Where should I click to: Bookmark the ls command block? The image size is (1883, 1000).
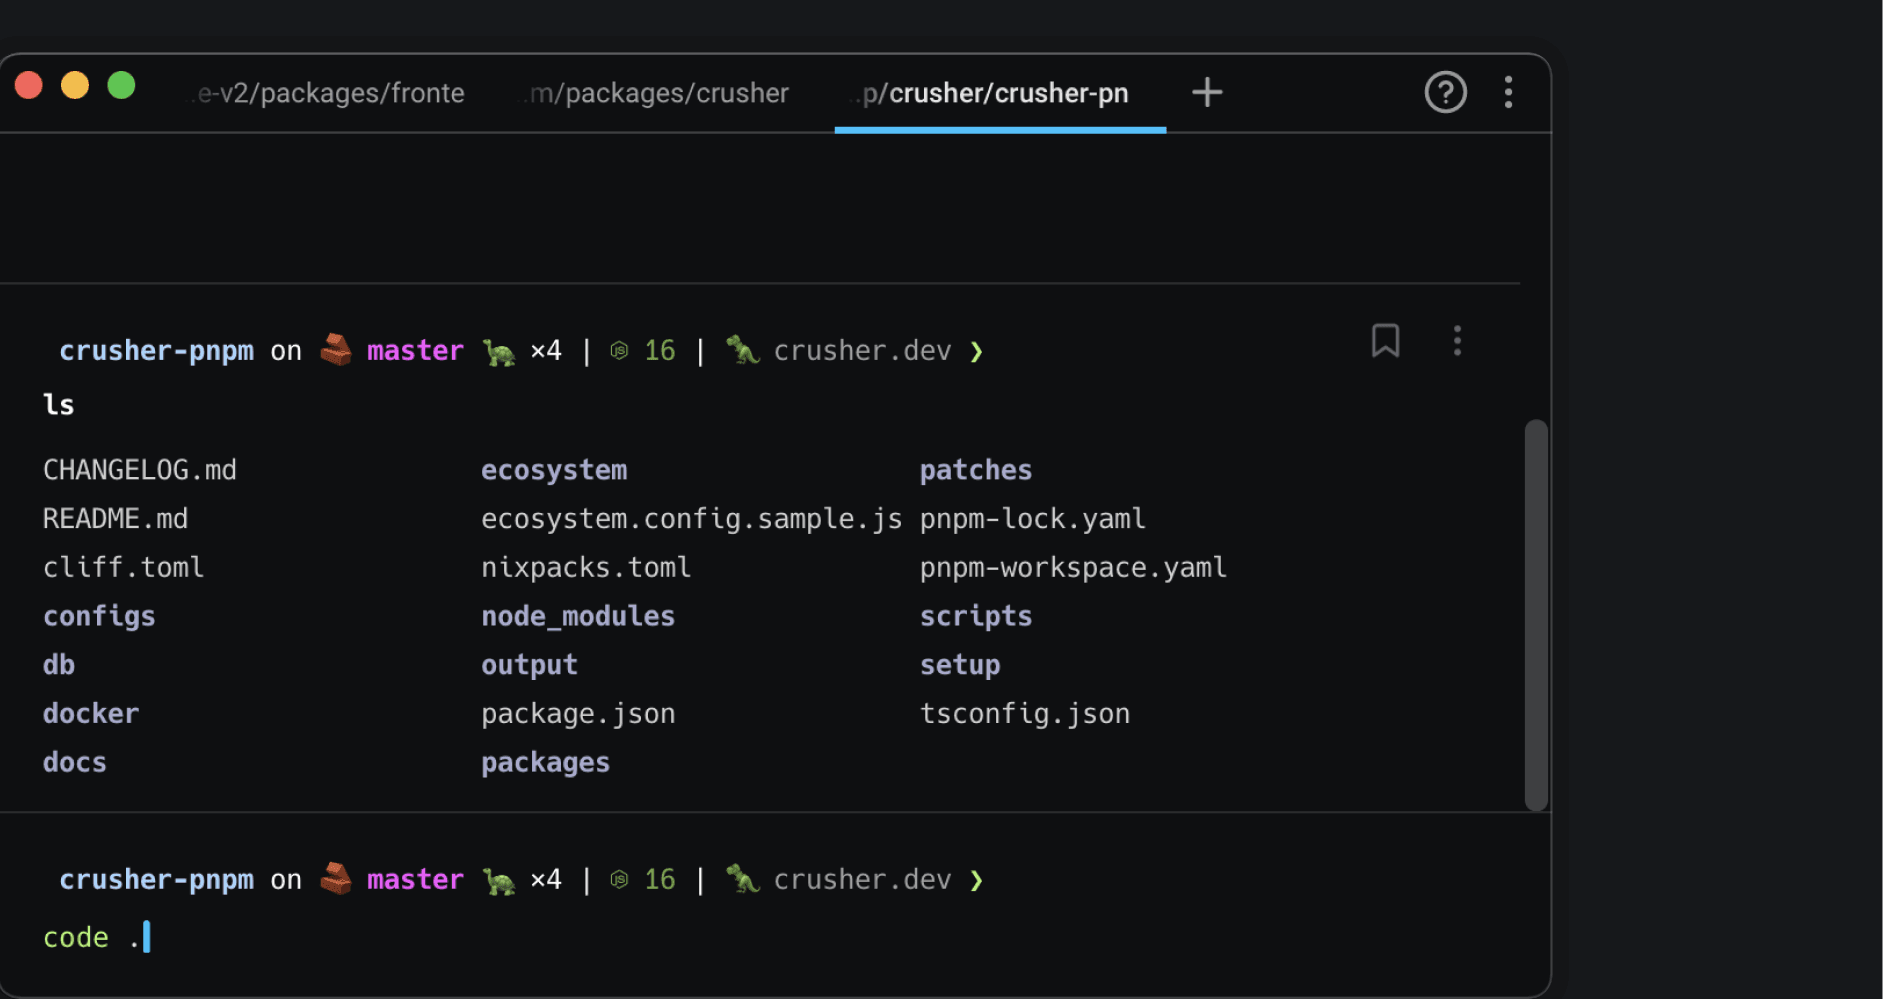(1385, 341)
